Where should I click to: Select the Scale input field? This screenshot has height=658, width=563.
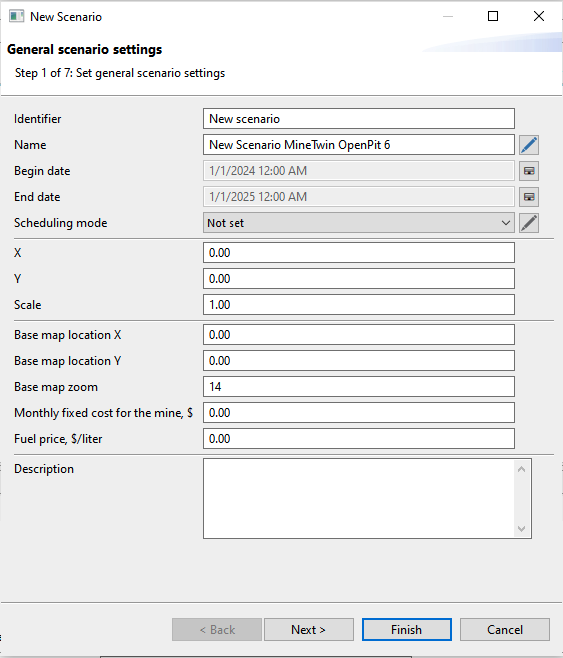pyautogui.click(x=359, y=305)
